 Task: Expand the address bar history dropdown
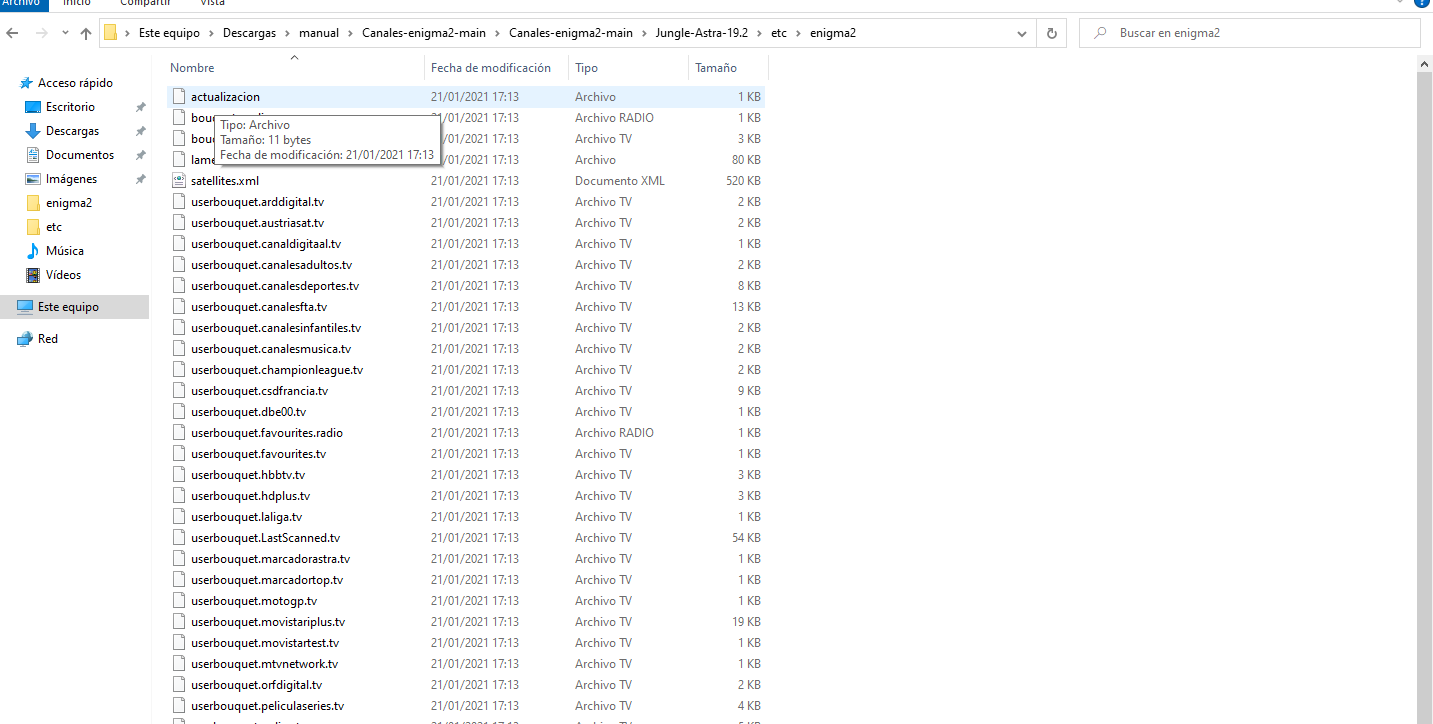[x=1021, y=33]
